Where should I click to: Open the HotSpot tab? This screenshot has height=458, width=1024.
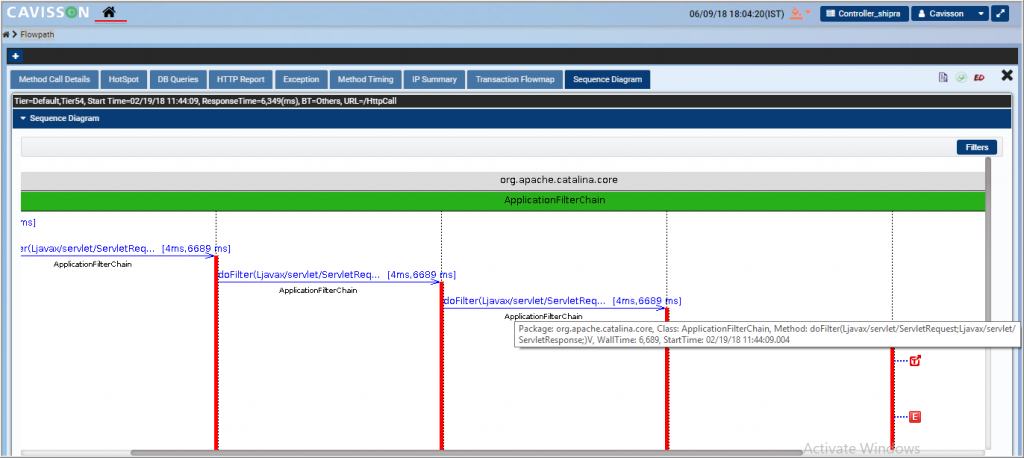(x=124, y=80)
